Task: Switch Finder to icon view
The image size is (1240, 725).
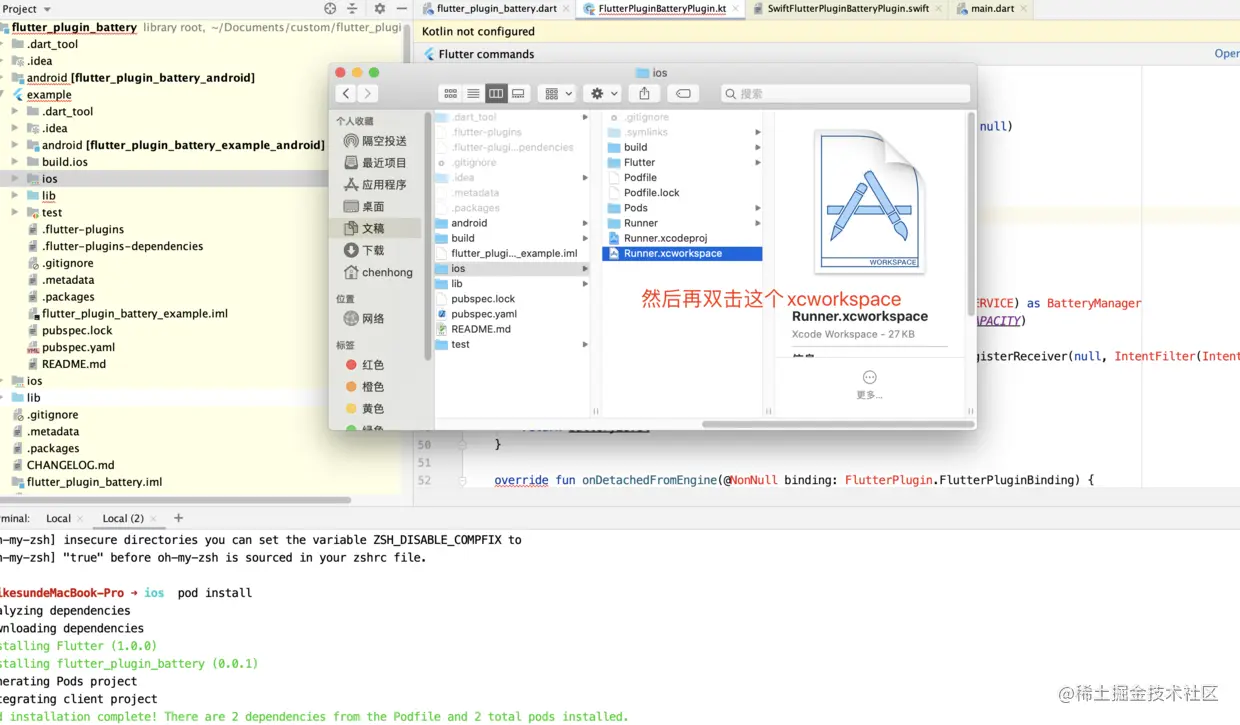Action: [x=451, y=93]
